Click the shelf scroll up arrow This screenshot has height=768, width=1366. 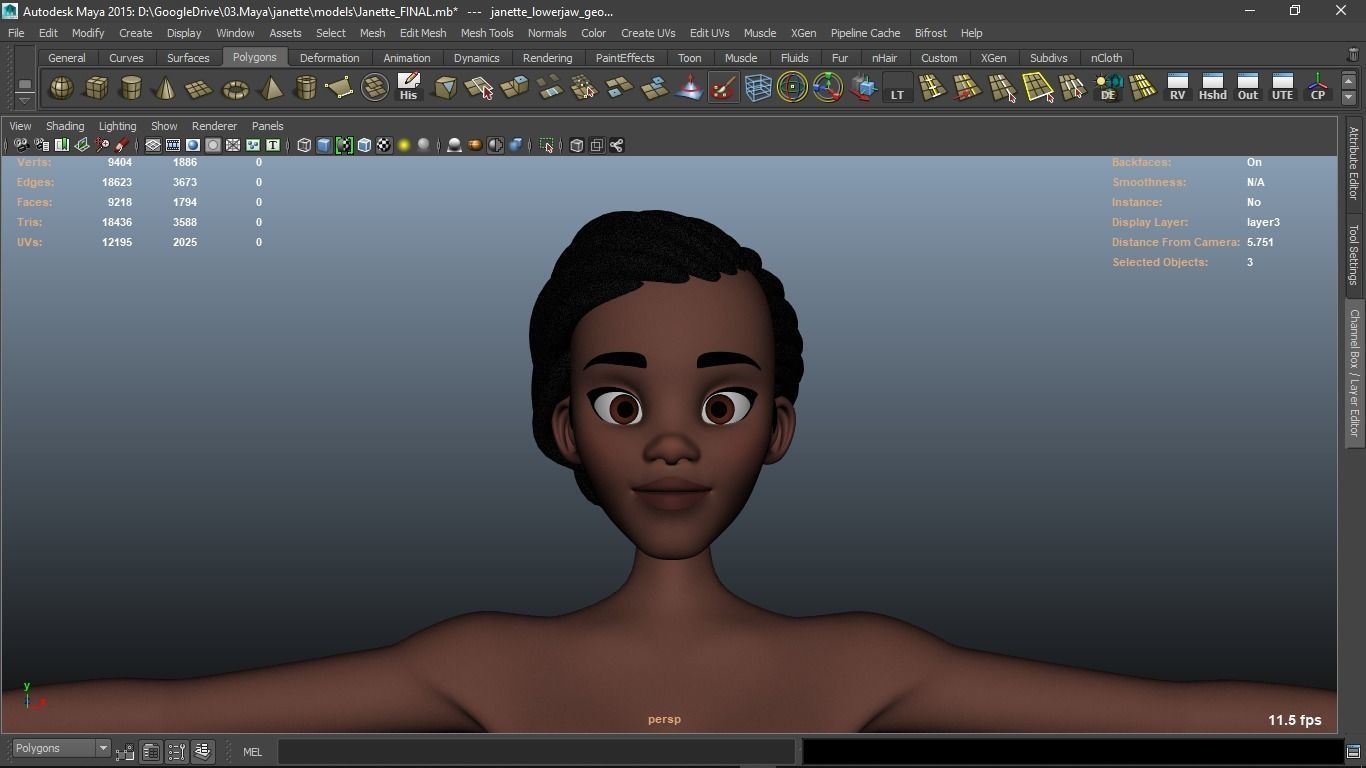coord(1348,80)
